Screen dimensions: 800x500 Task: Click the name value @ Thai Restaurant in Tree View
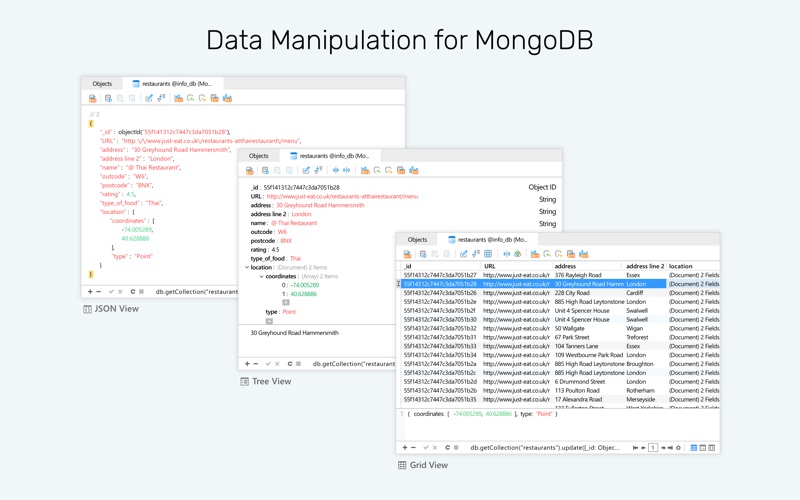(x=294, y=223)
